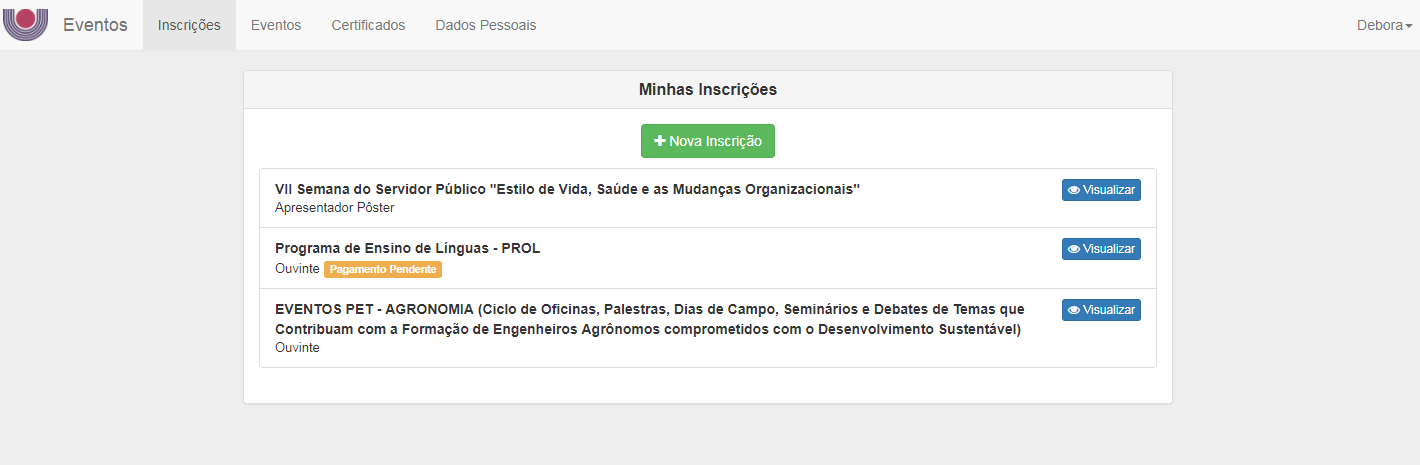Click the Eventos brand title
The height and width of the screenshot is (465, 1420).
(x=95, y=25)
